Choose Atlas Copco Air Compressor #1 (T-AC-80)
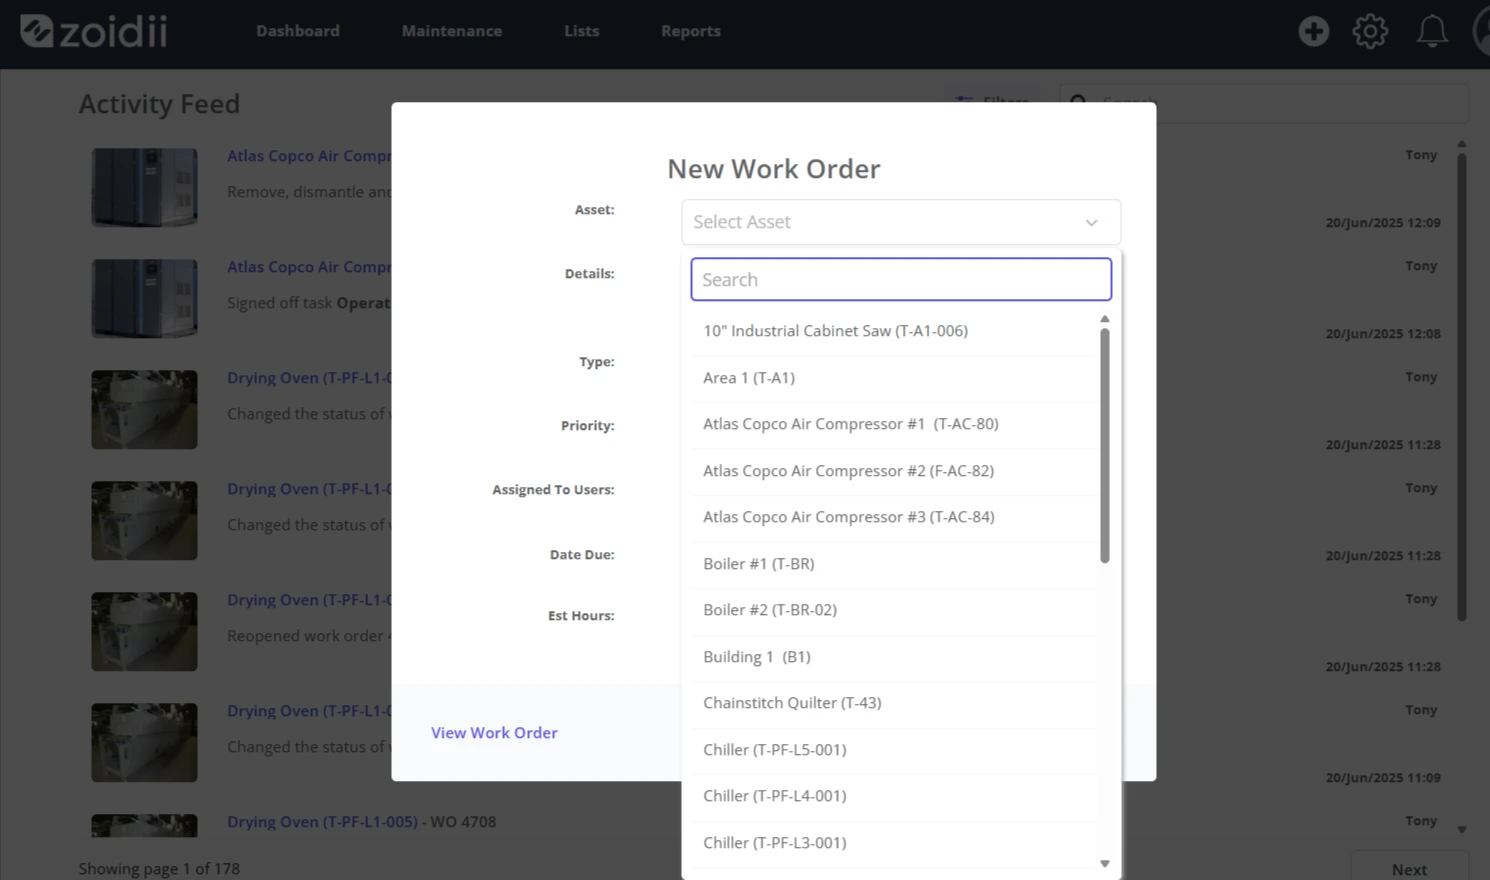This screenshot has width=1490, height=880. pyautogui.click(x=894, y=424)
